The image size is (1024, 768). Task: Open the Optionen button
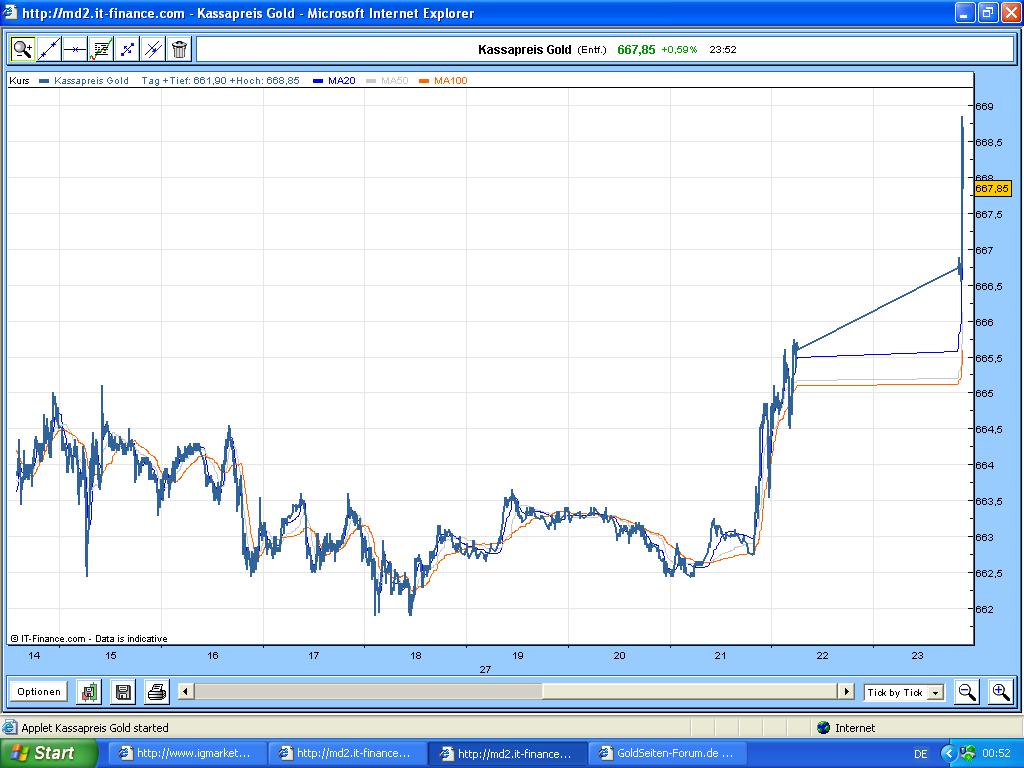tap(39, 692)
